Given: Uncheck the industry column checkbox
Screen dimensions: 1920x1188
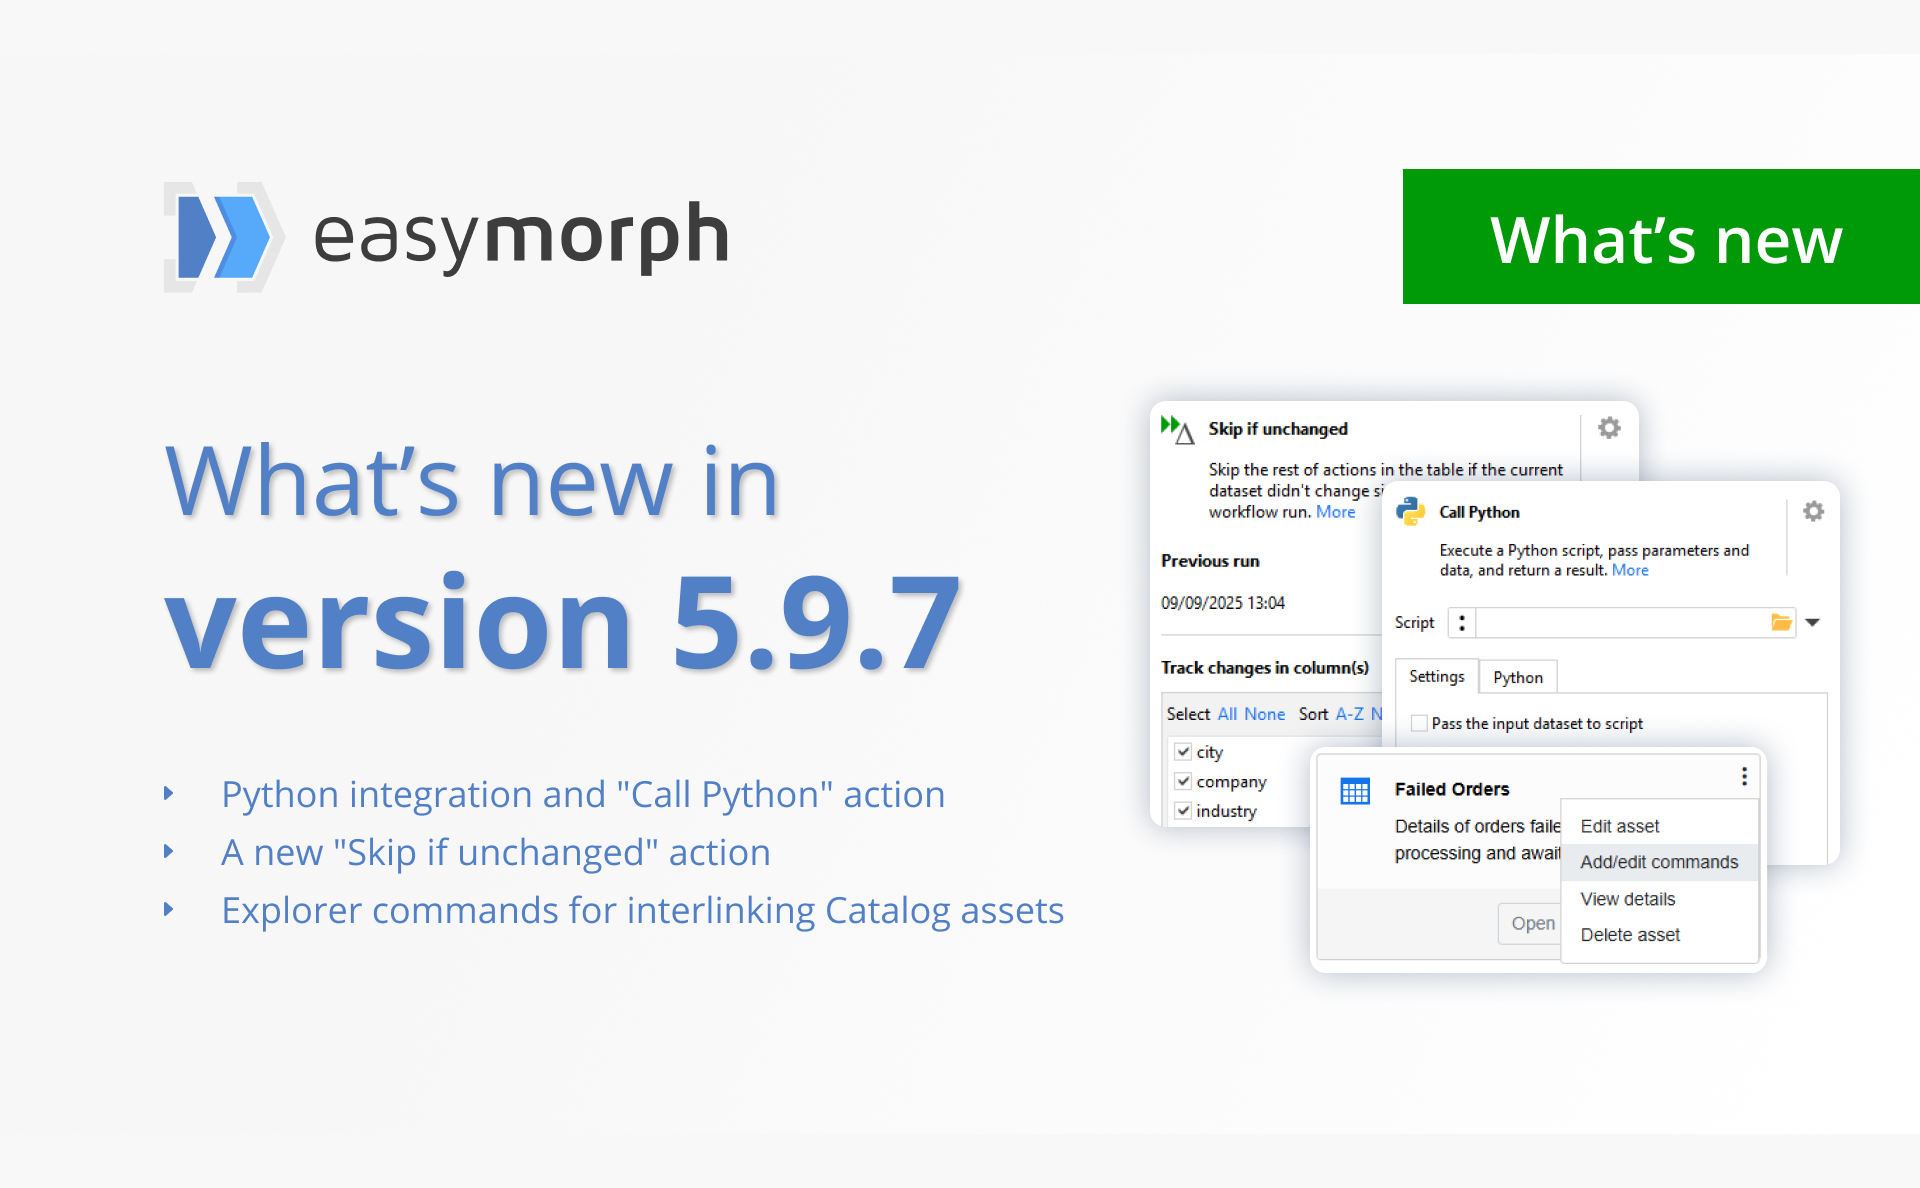Looking at the screenshot, I should coord(1183,810).
